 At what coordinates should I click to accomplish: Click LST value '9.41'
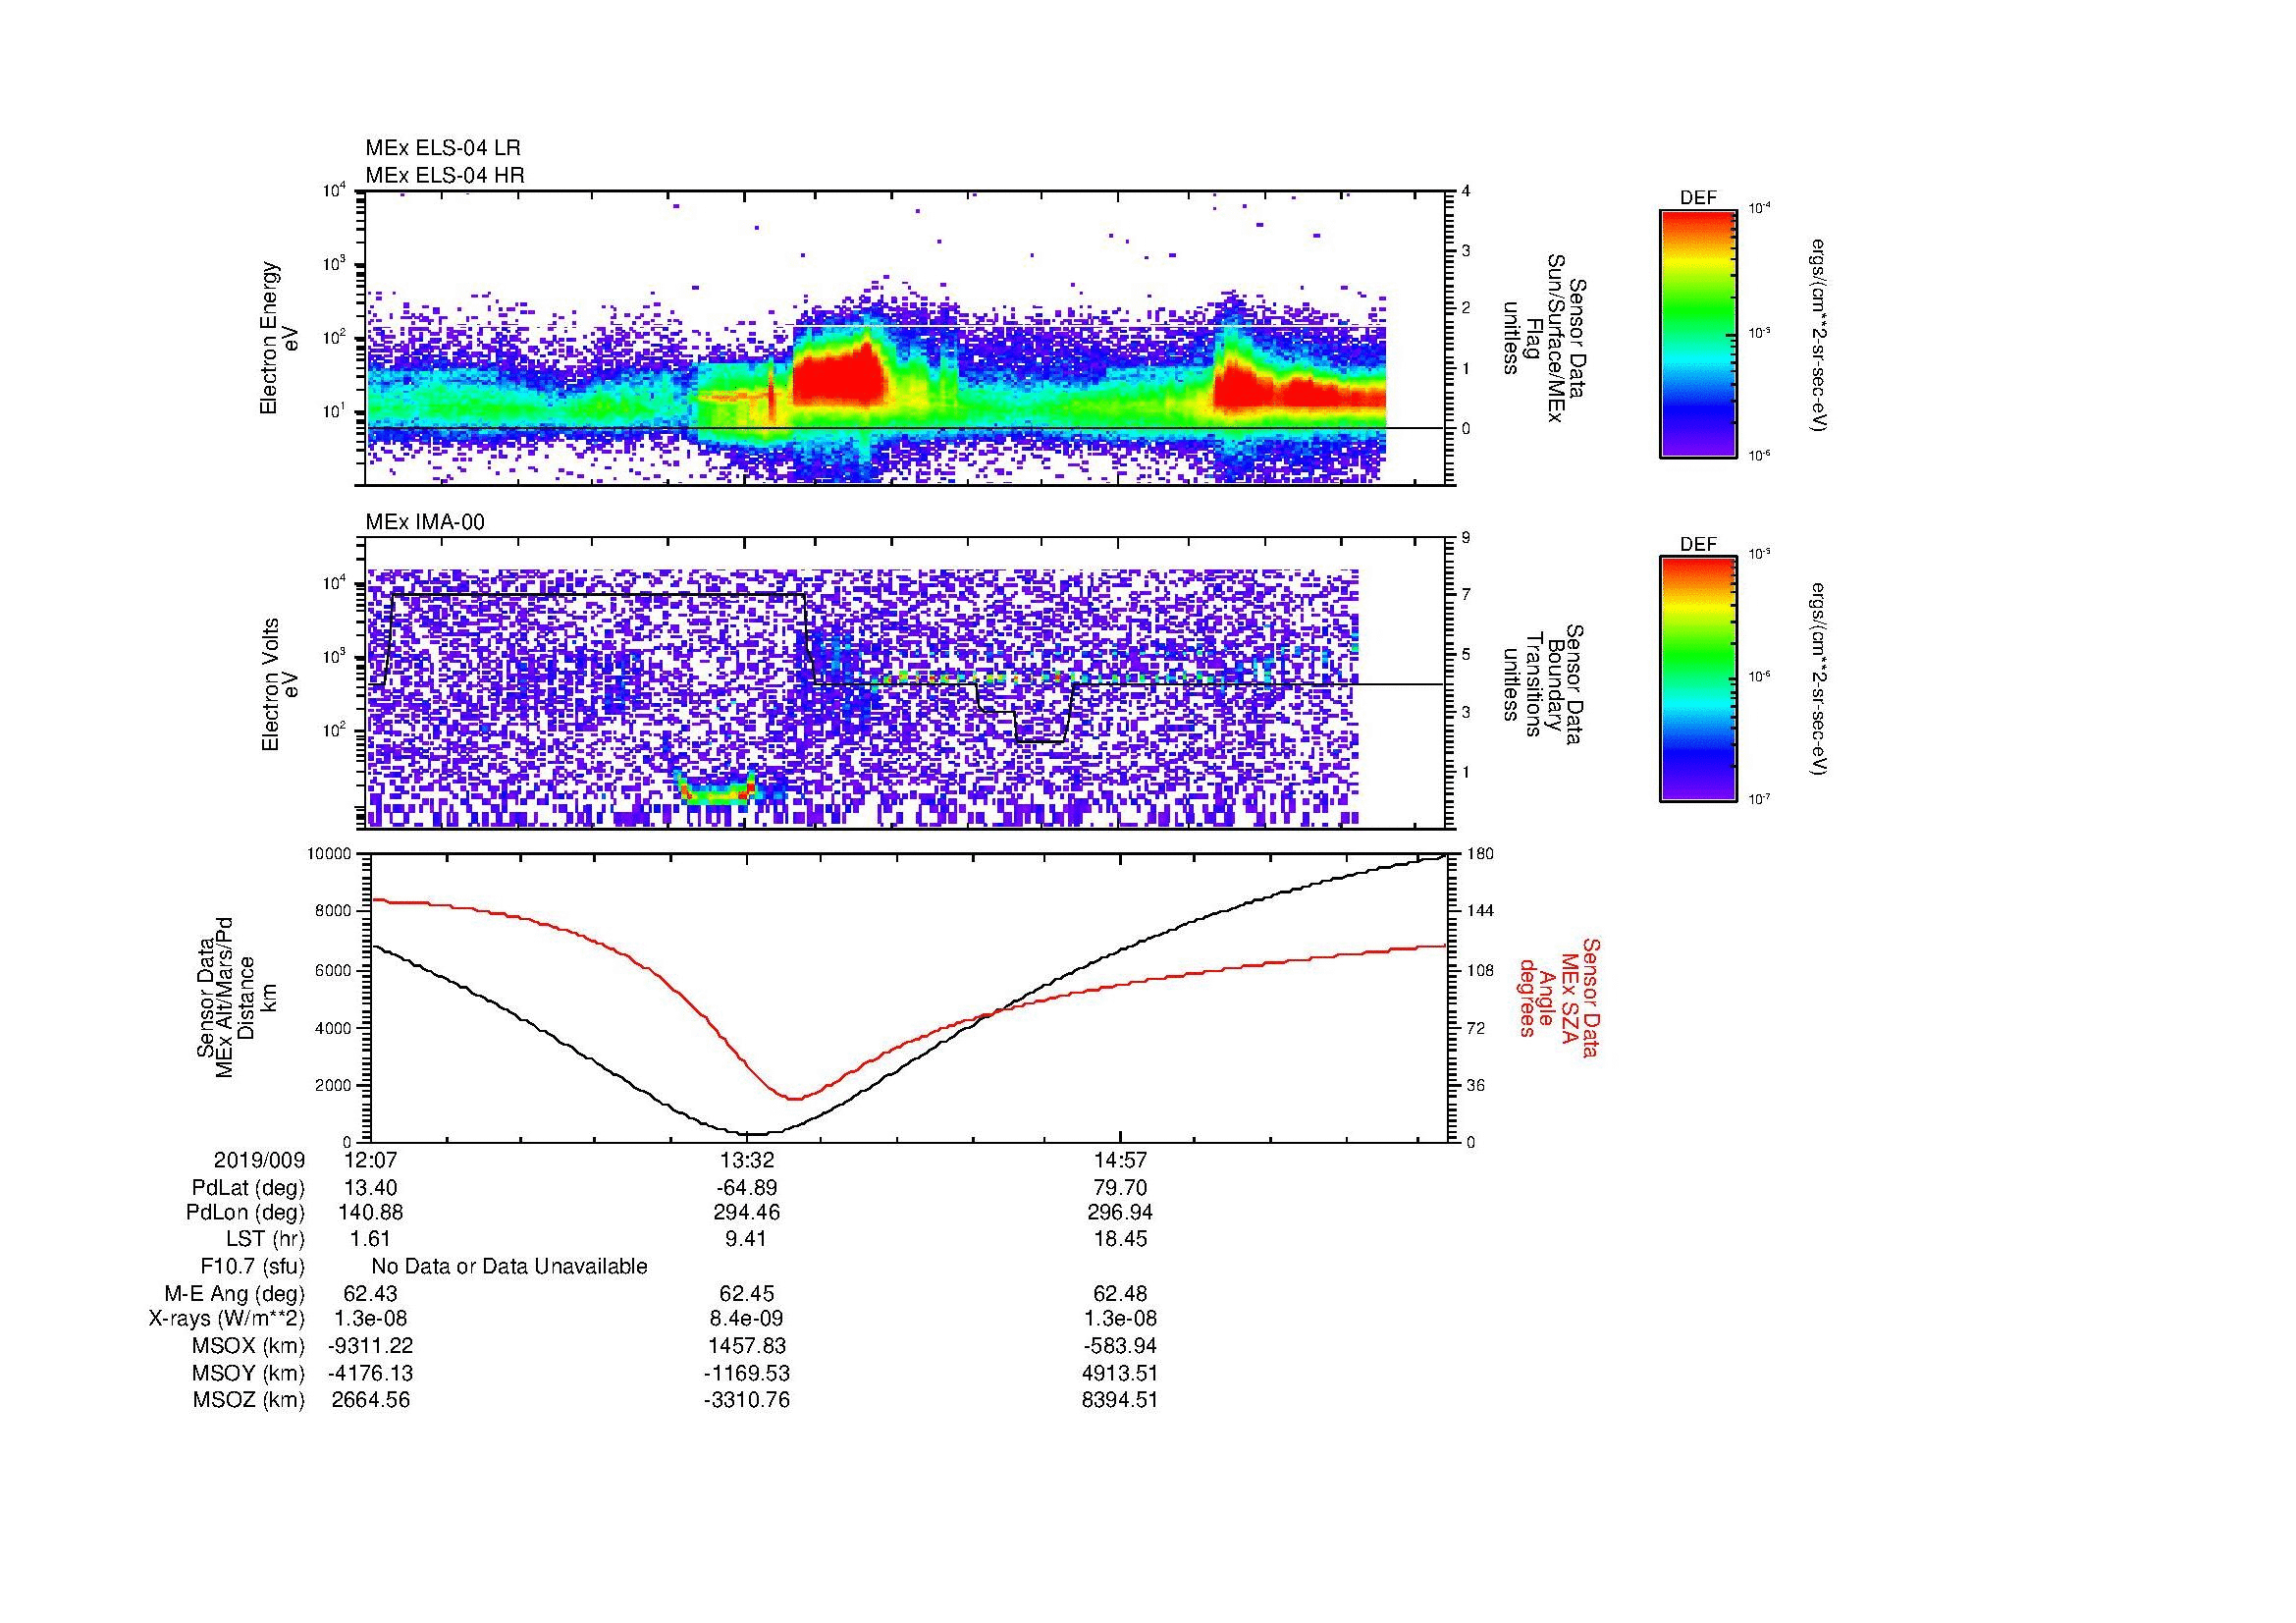[x=747, y=1239]
